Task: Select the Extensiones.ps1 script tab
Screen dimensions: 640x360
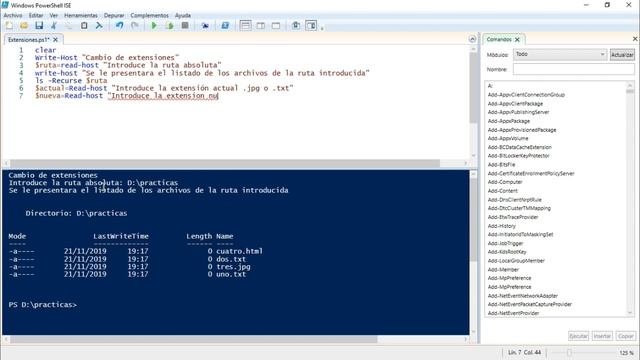Action: pos(28,40)
